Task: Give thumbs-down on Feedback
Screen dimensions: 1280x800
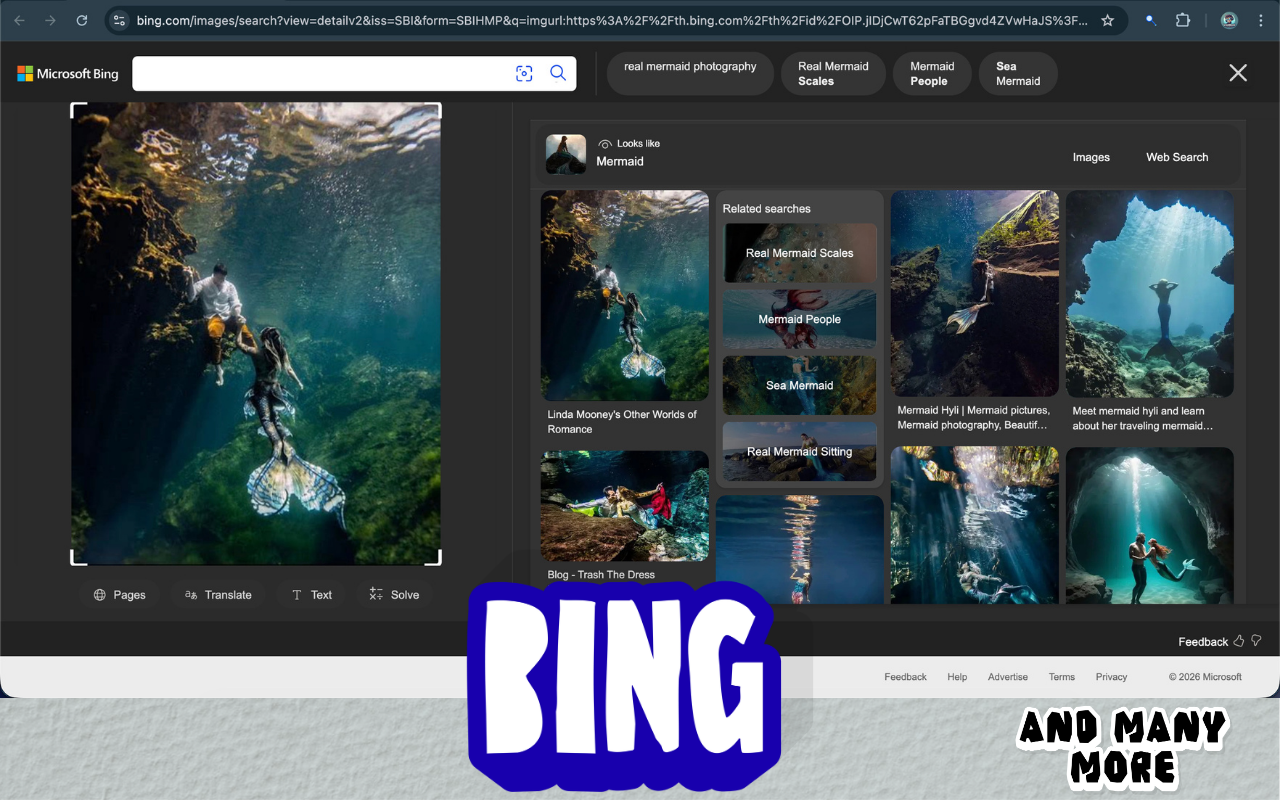Action: click(x=1256, y=641)
